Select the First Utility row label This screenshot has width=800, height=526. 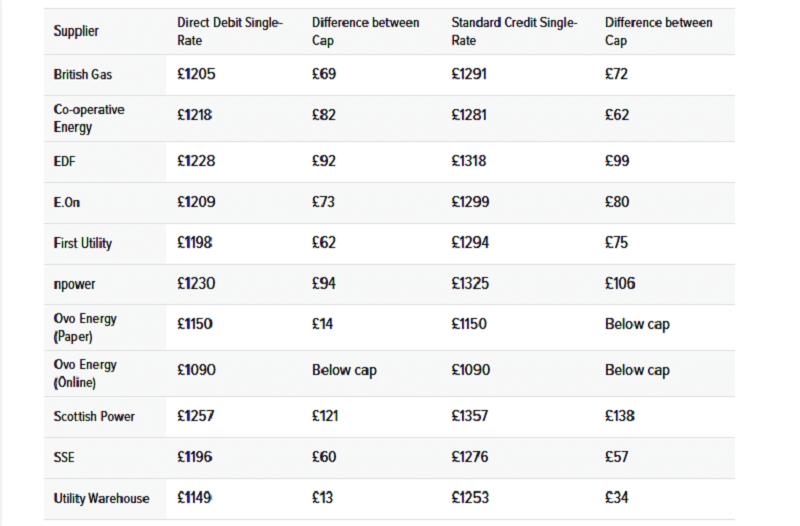(x=83, y=243)
